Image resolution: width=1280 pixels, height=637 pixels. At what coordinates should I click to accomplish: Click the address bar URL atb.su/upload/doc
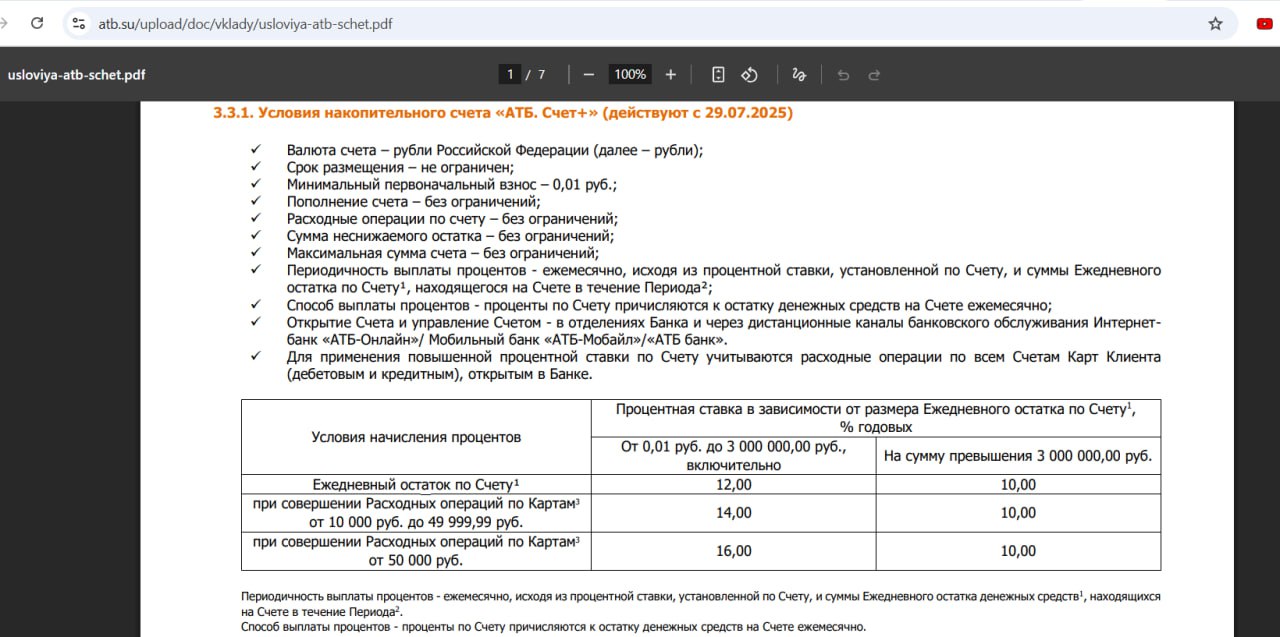pyautogui.click(x=245, y=24)
